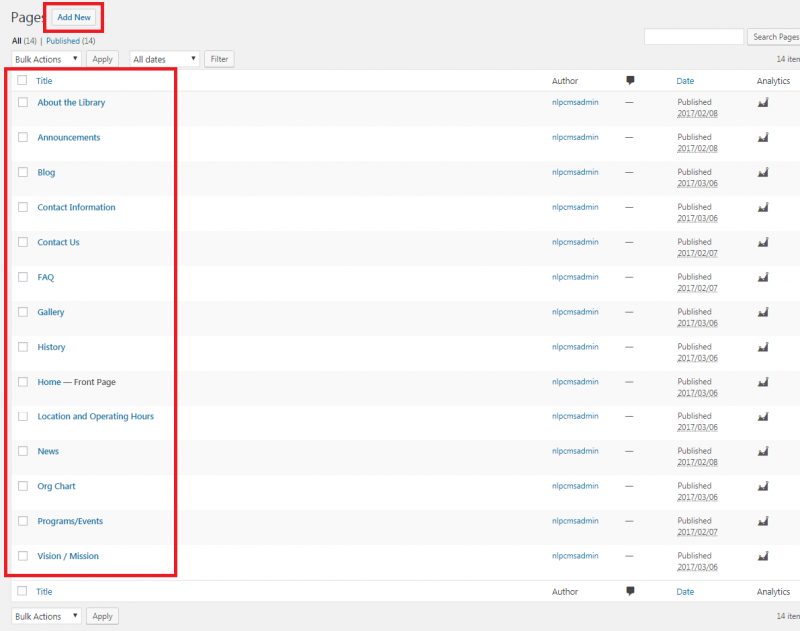Open Location and Operating Hours page
This screenshot has width=800, height=631.
click(95, 416)
